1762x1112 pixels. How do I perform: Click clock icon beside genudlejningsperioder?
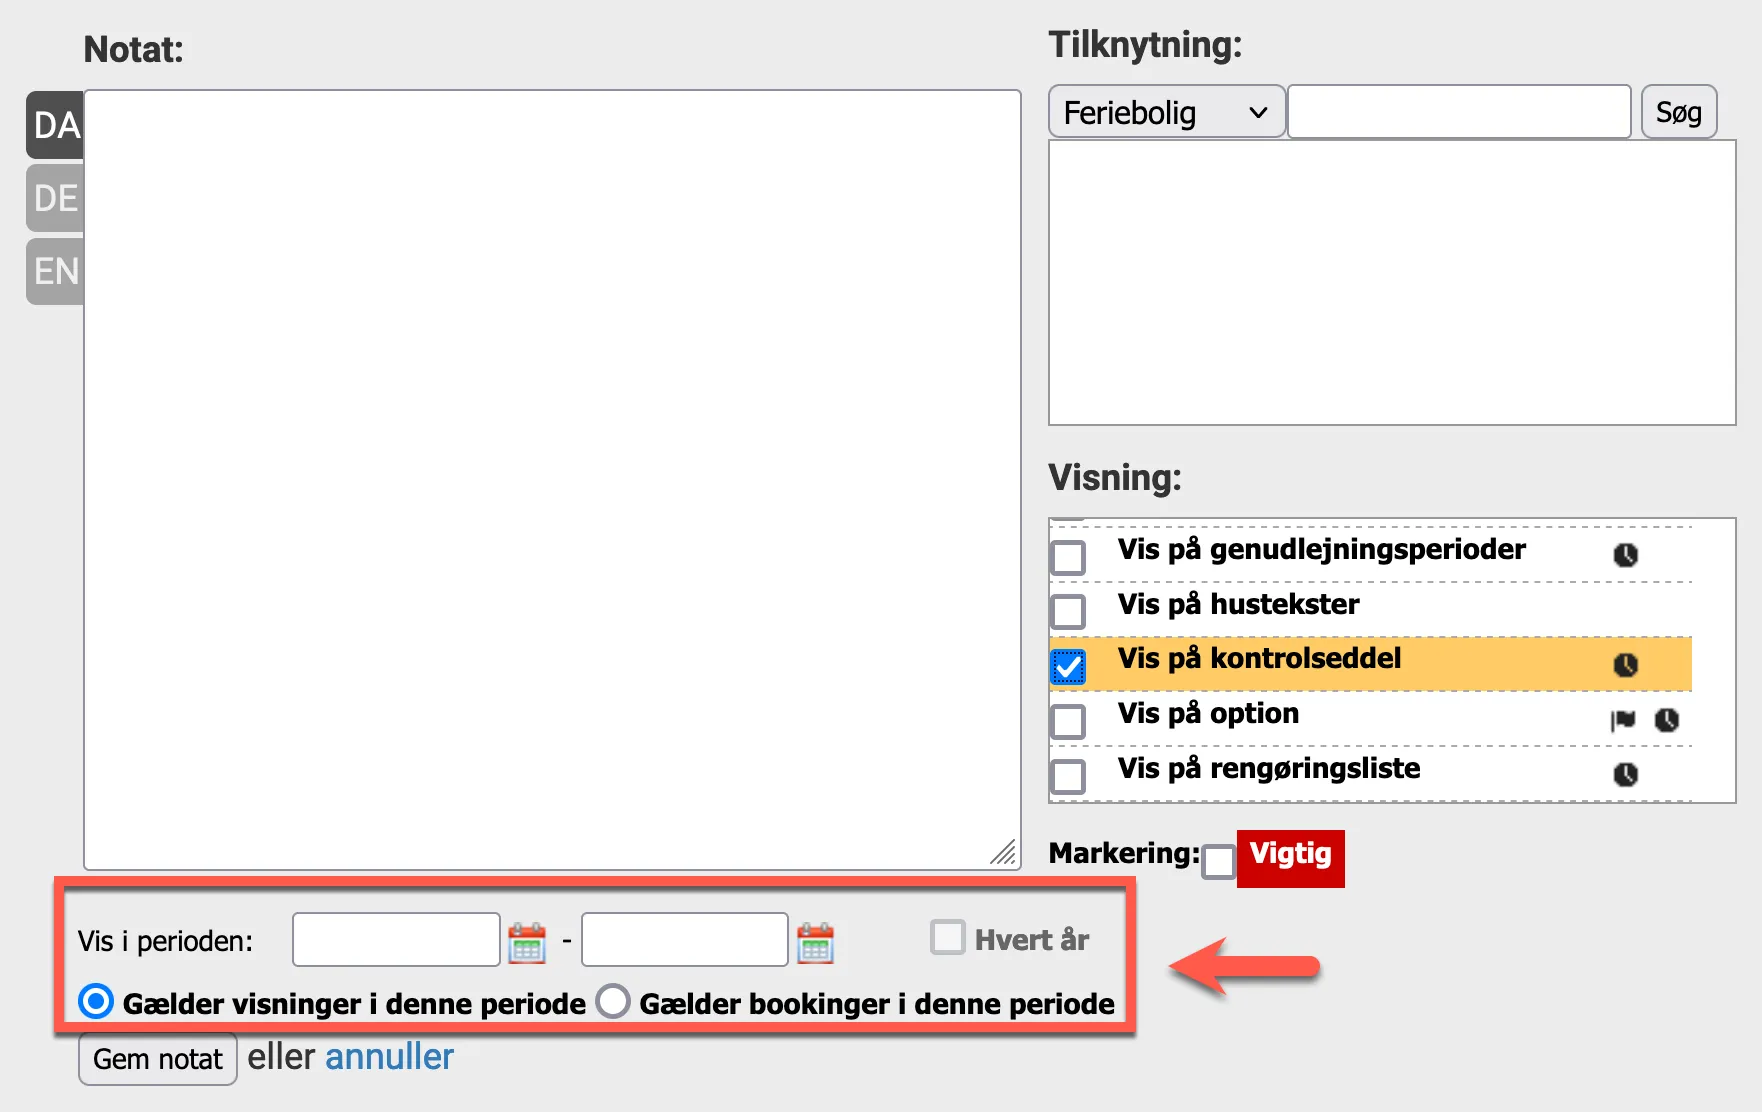pyautogui.click(x=1625, y=555)
